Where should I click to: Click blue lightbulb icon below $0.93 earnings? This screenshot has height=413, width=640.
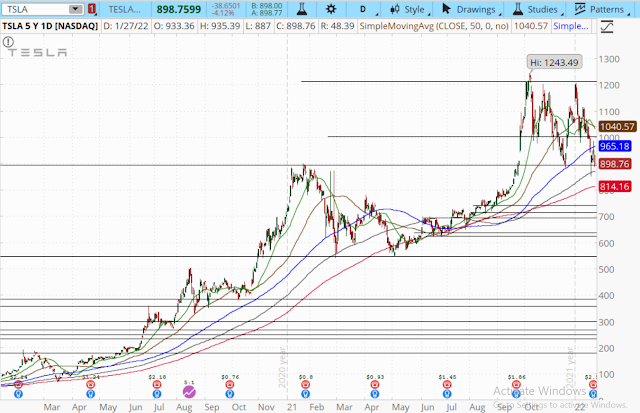coord(374,394)
